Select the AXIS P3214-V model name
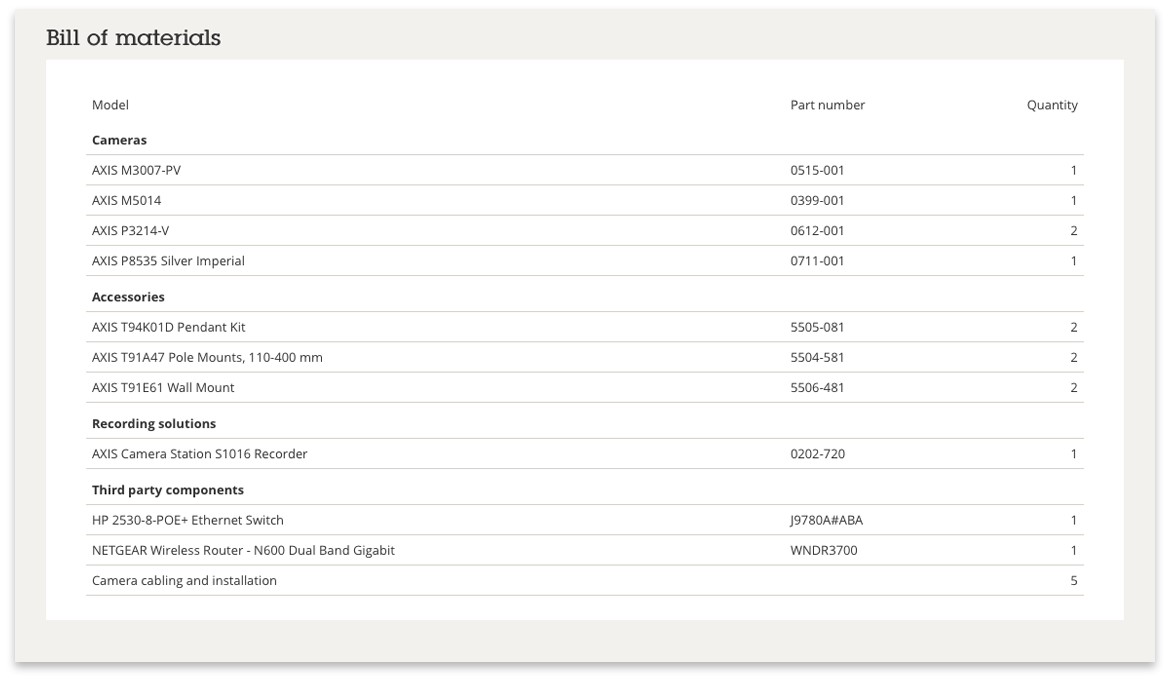 pyautogui.click(x=131, y=231)
